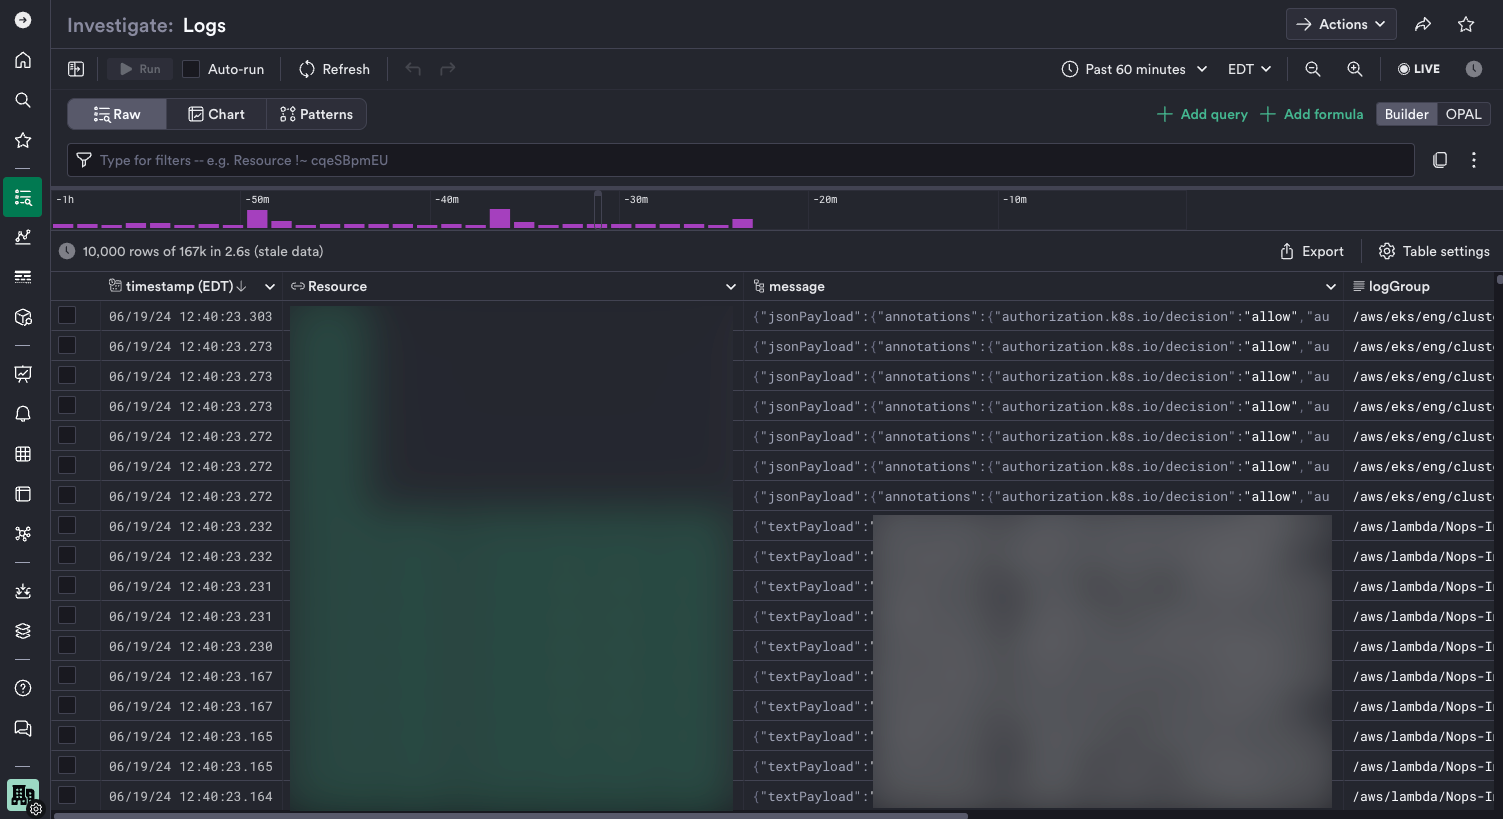
Task: Click the histogram range handle near -30m
Action: (598, 208)
